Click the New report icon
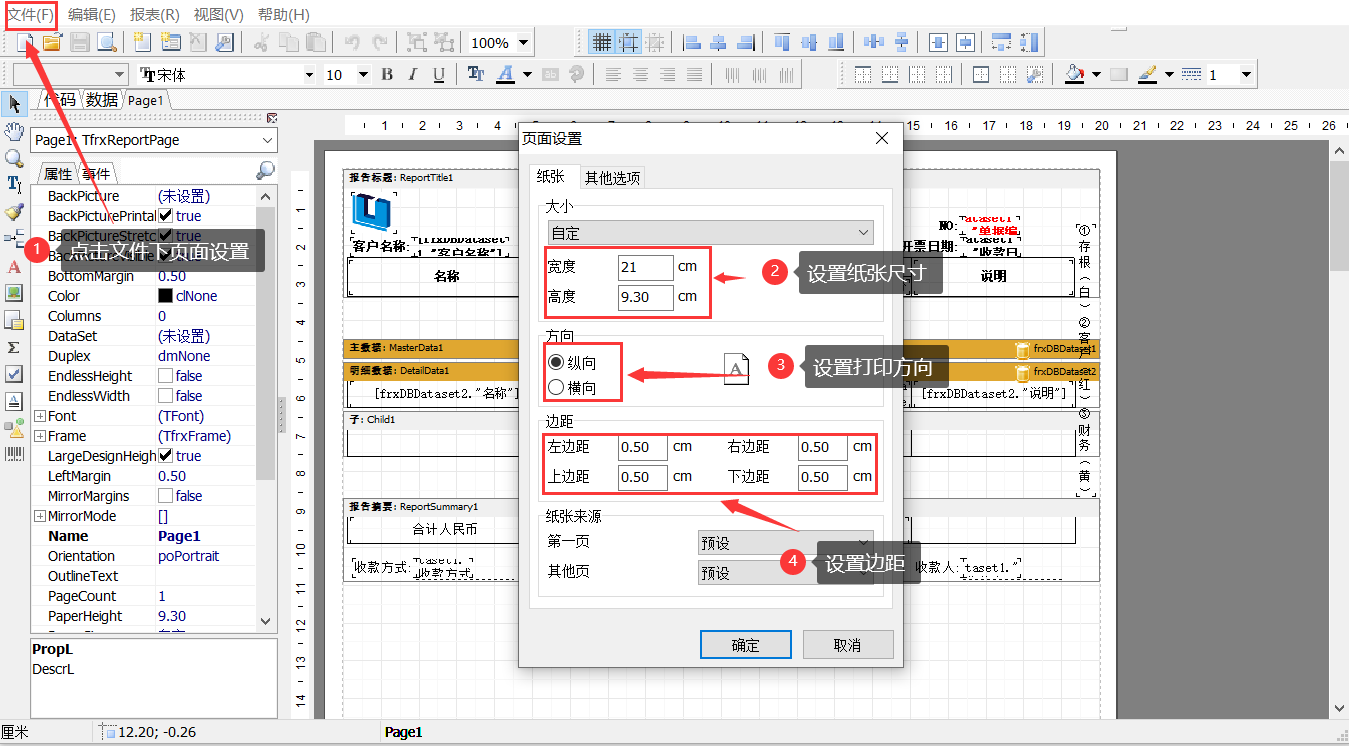 [24, 42]
